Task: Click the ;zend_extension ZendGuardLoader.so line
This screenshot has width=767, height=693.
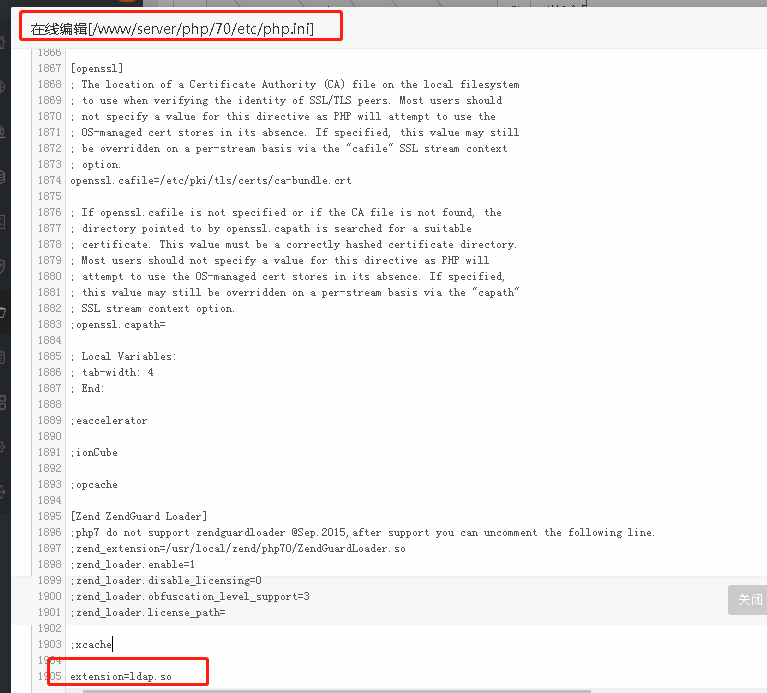Action: coord(238,549)
